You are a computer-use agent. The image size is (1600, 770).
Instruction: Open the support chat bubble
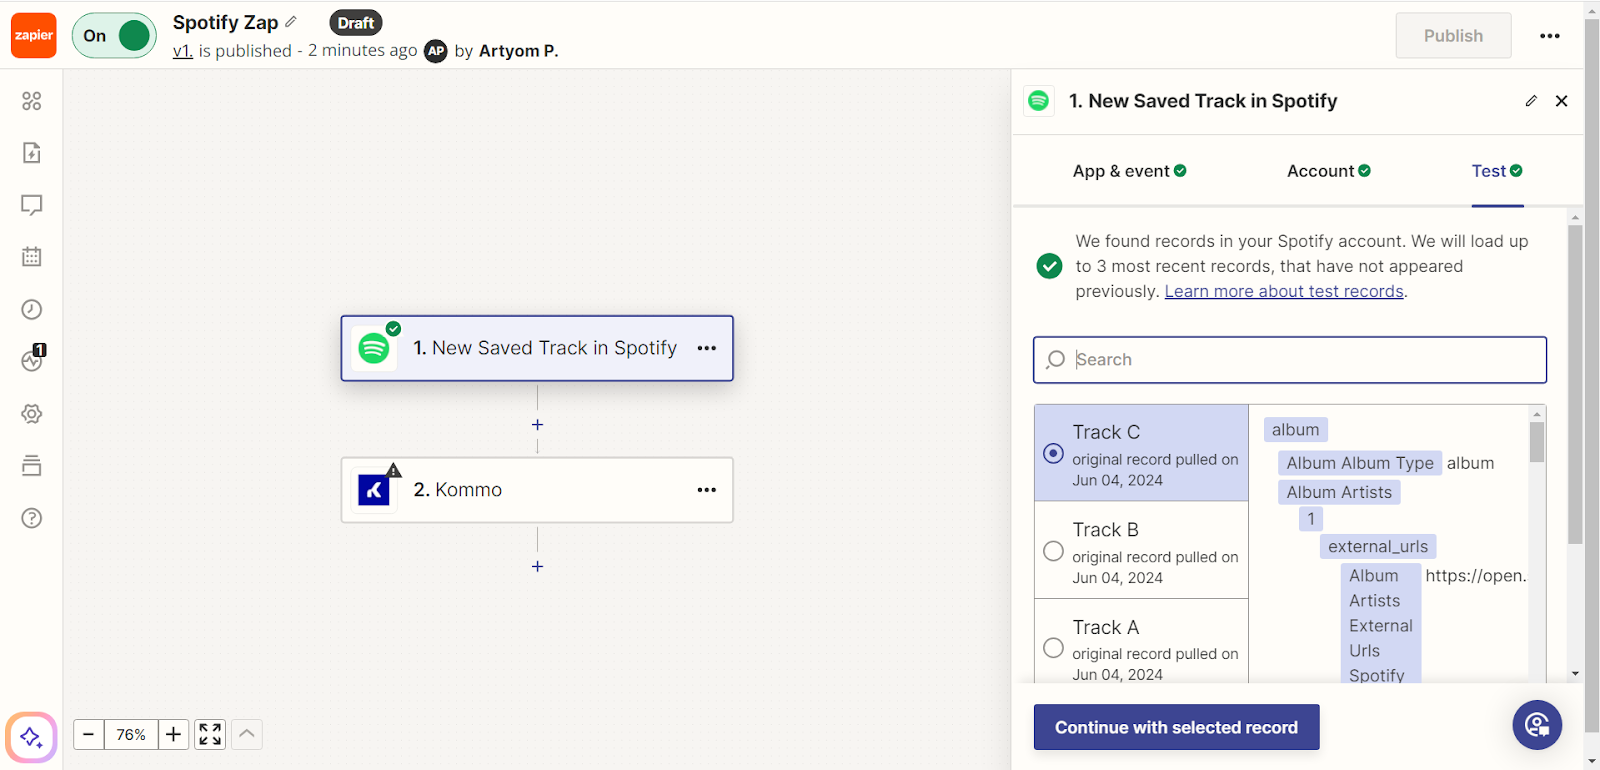tap(1537, 725)
